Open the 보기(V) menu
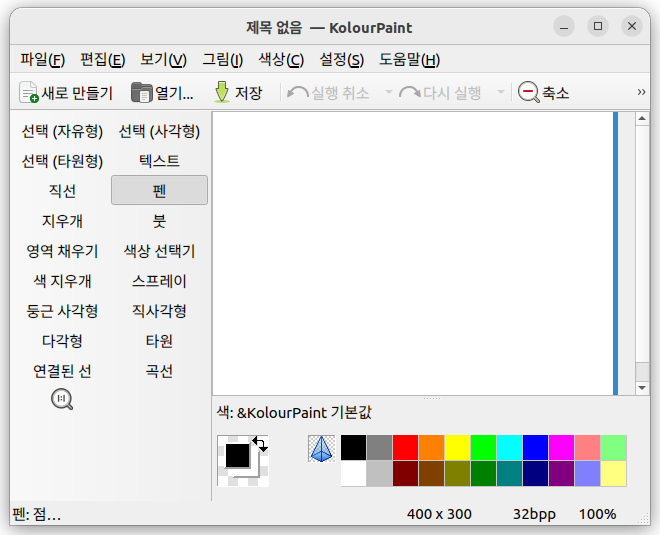The image size is (660, 535). pos(163,60)
